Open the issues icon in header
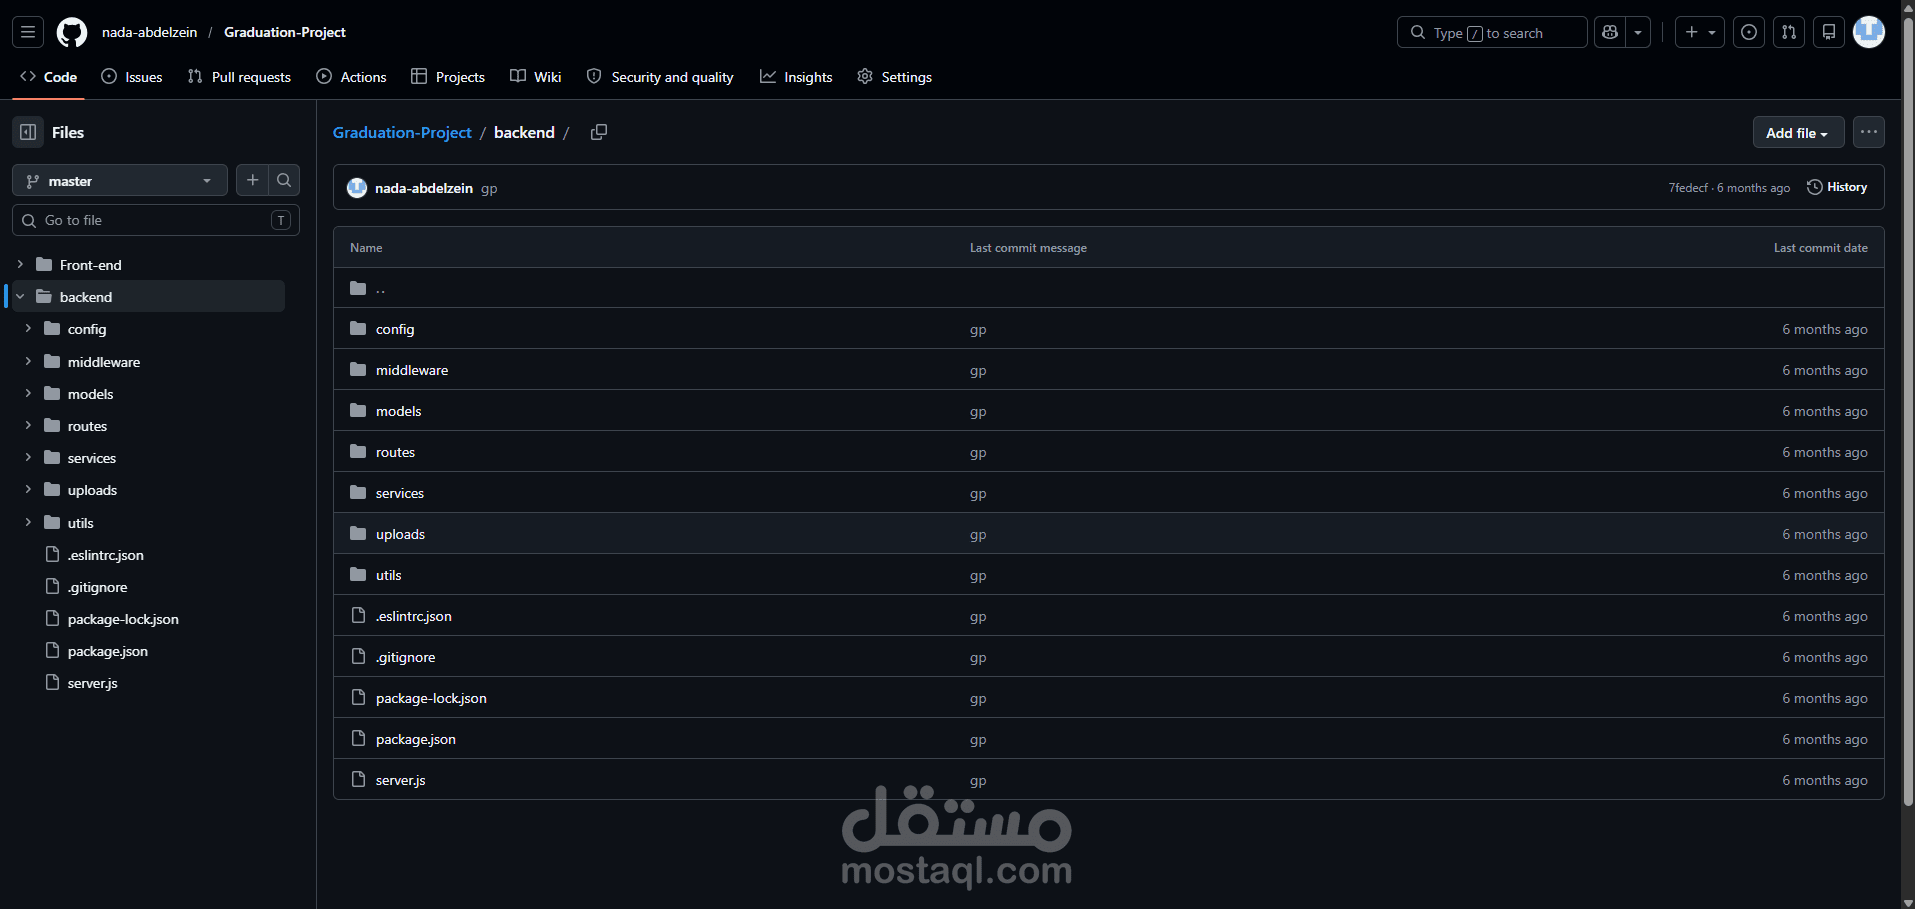1915x909 pixels. click(x=1749, y=32)
